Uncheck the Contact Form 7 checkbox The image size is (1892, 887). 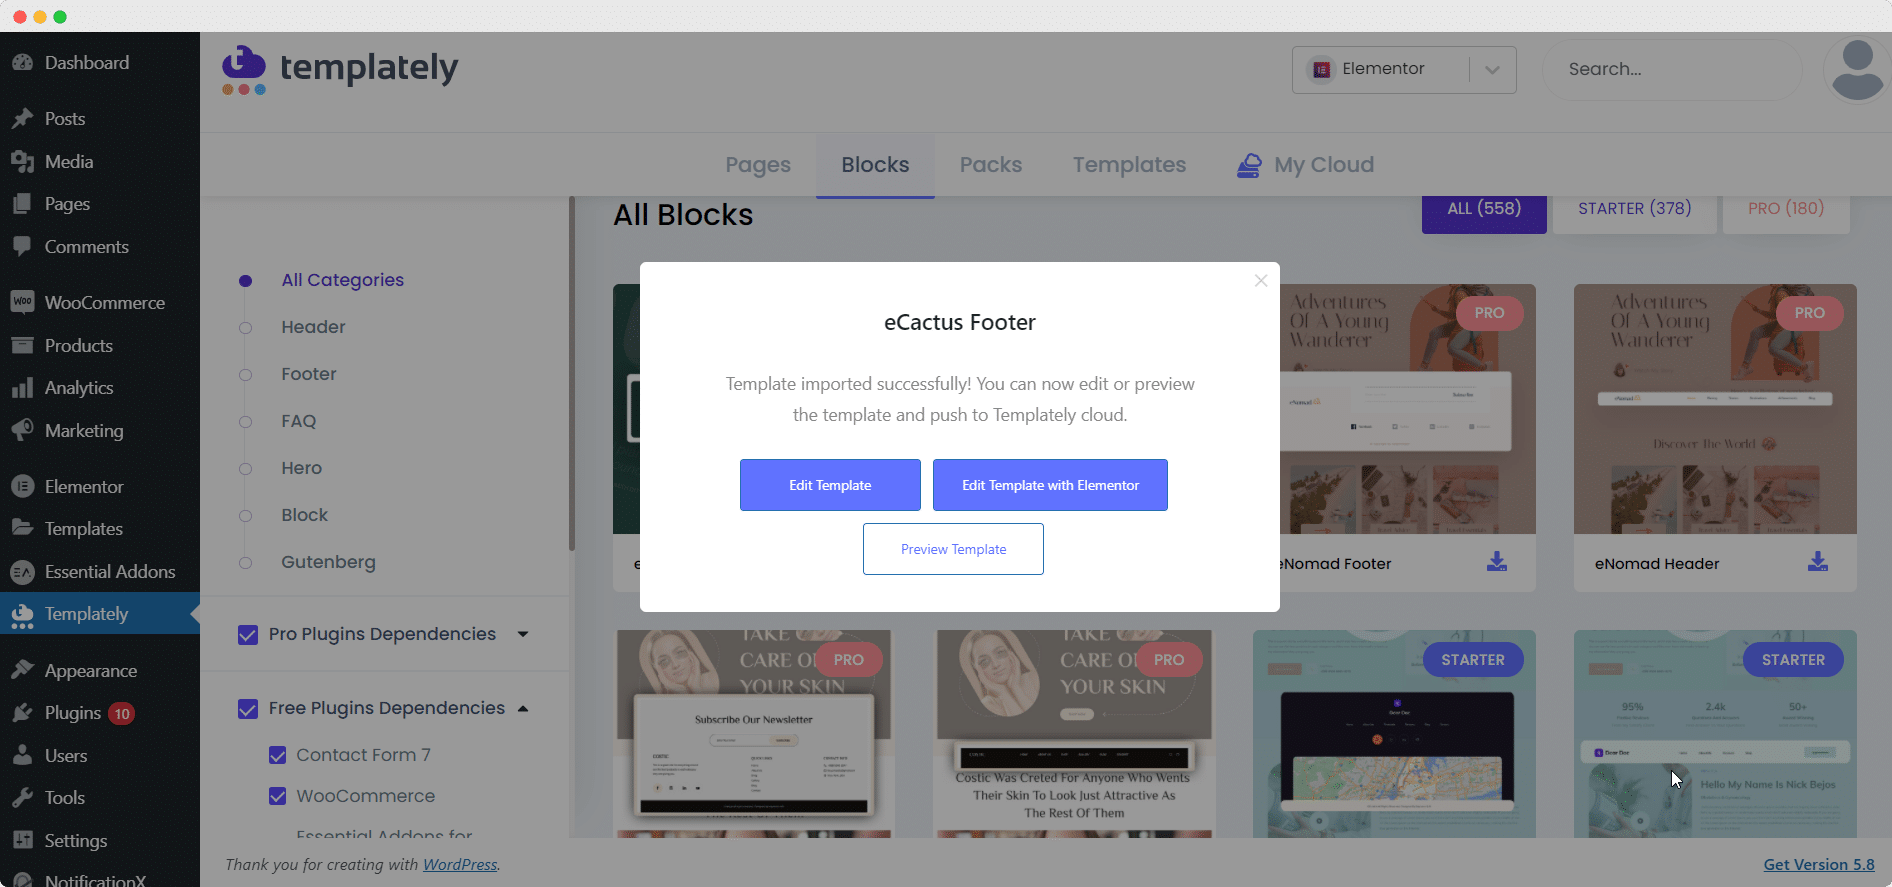278,755
